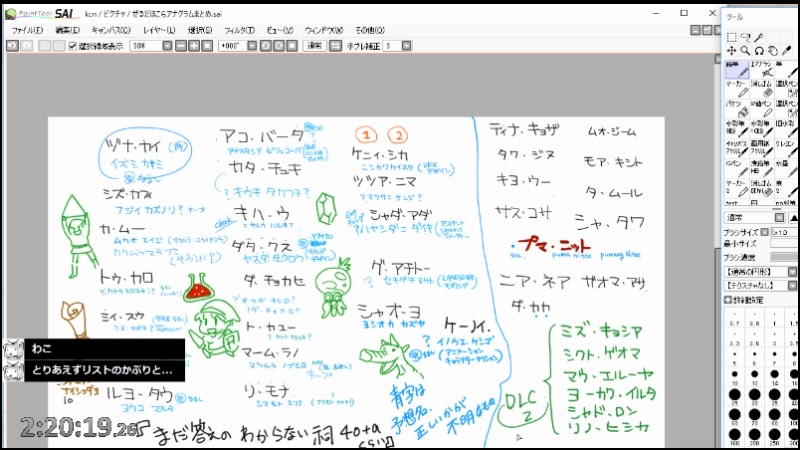
Task: Click the ブラシ濃度 brush density slider
Action: tap(785, 258)
